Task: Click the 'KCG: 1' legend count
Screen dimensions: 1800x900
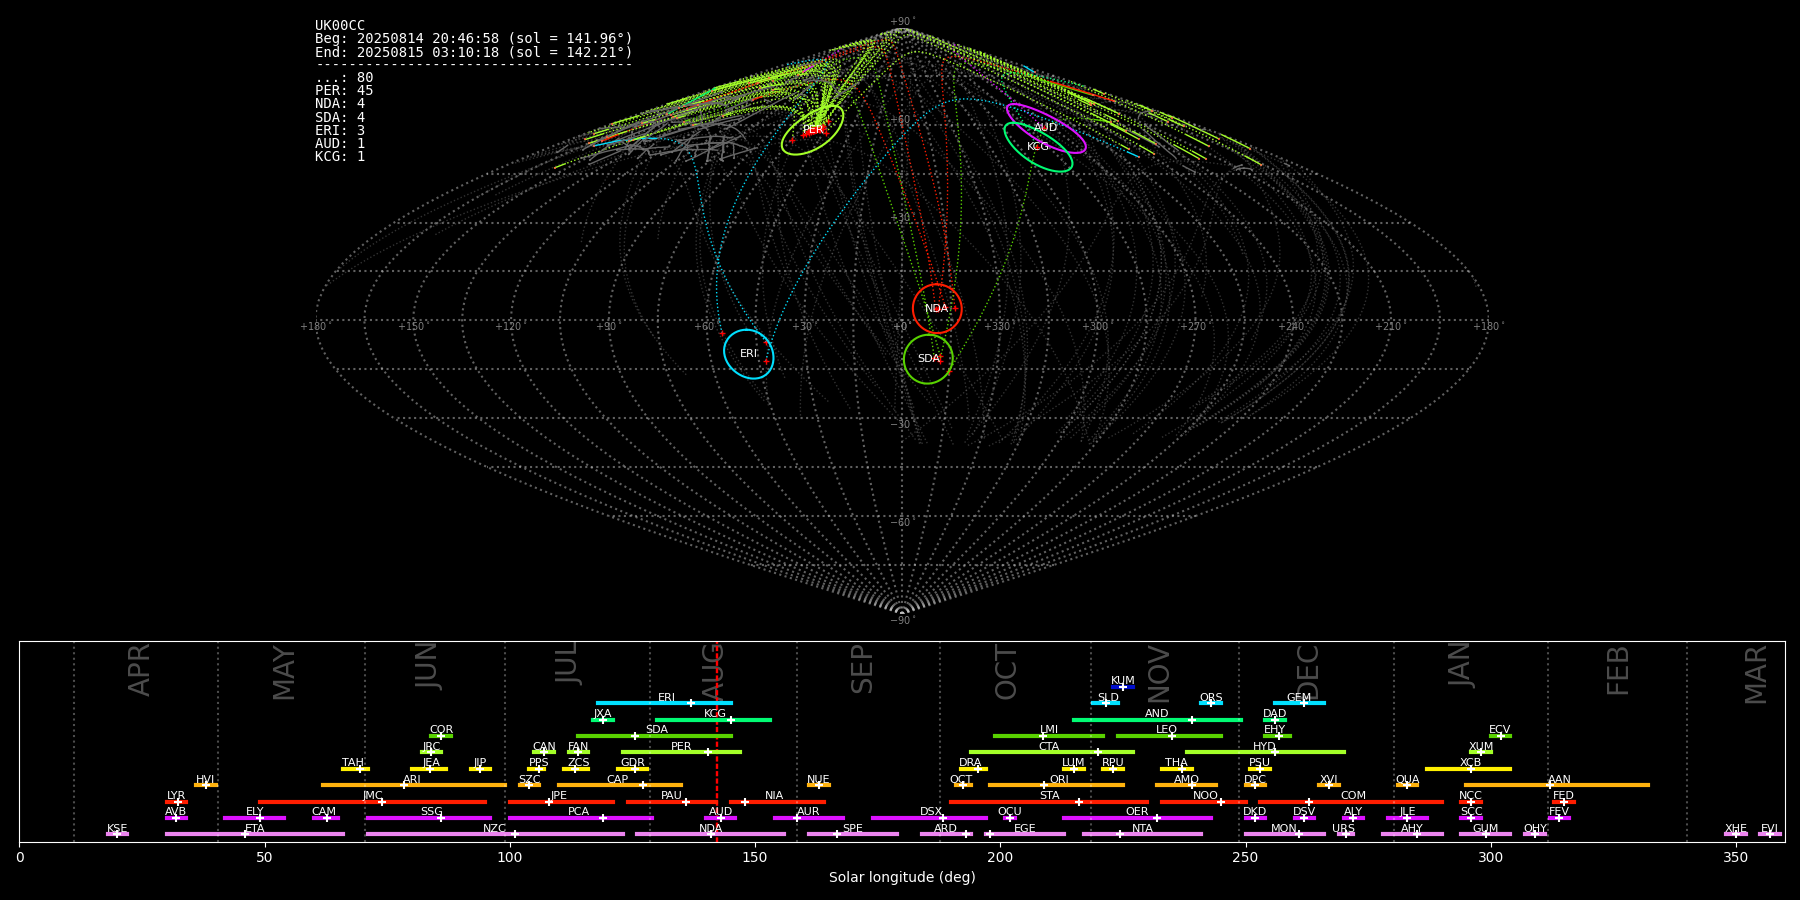Action: click(x=340, y=156)
